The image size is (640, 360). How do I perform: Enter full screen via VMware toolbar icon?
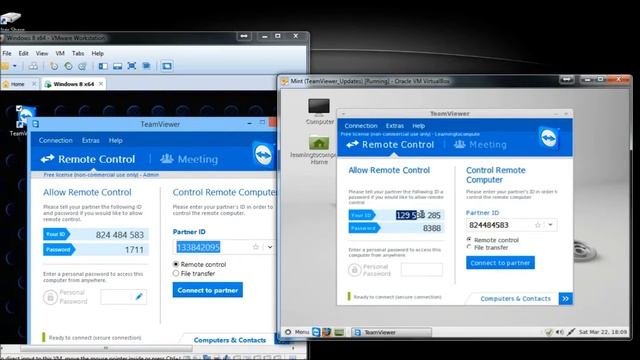[132, 66]
